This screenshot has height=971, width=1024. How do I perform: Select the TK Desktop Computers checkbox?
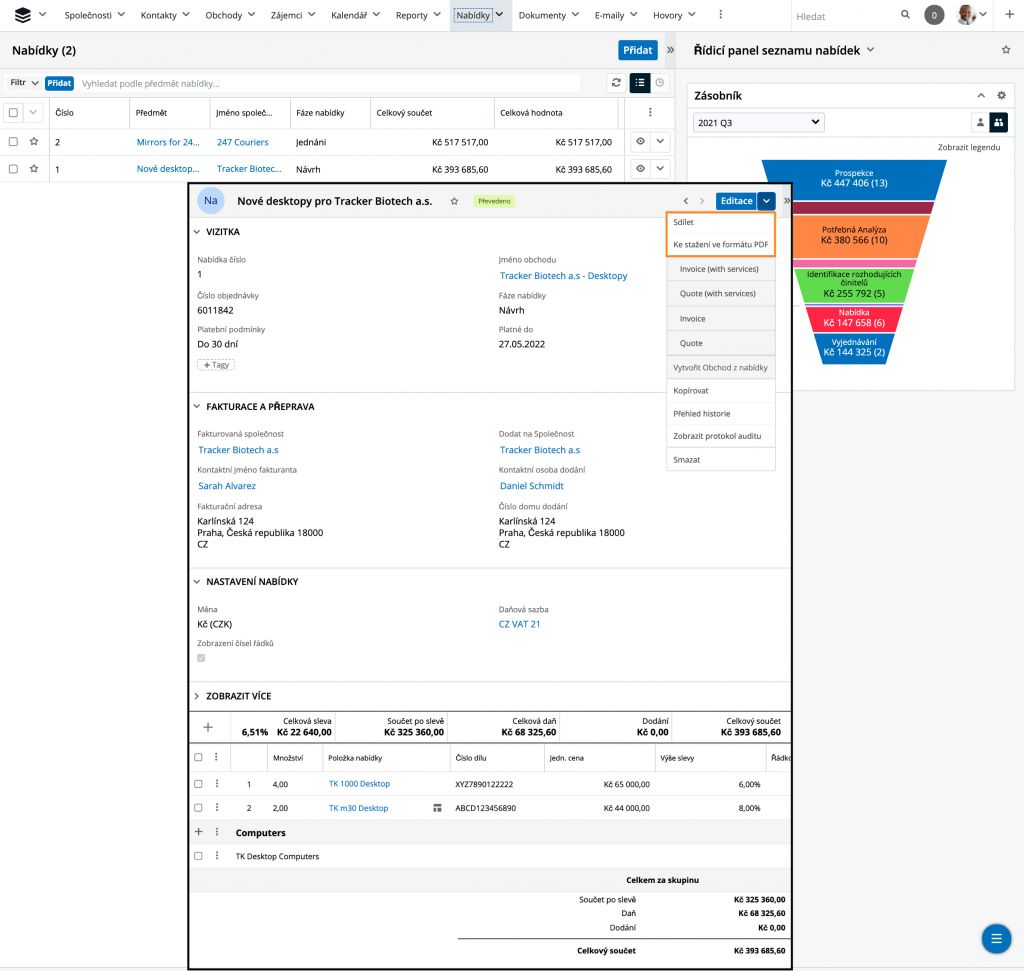(x=198, y=856)
